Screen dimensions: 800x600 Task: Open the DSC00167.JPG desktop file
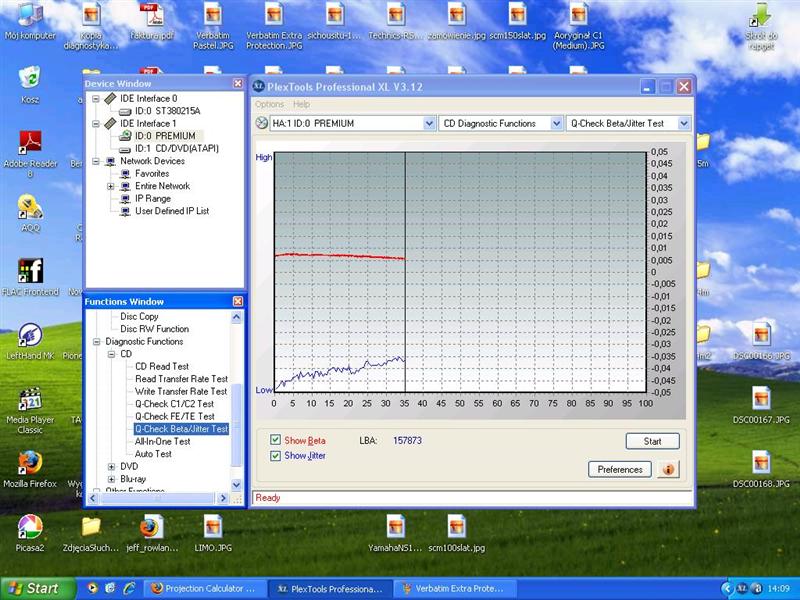[761, 399]
